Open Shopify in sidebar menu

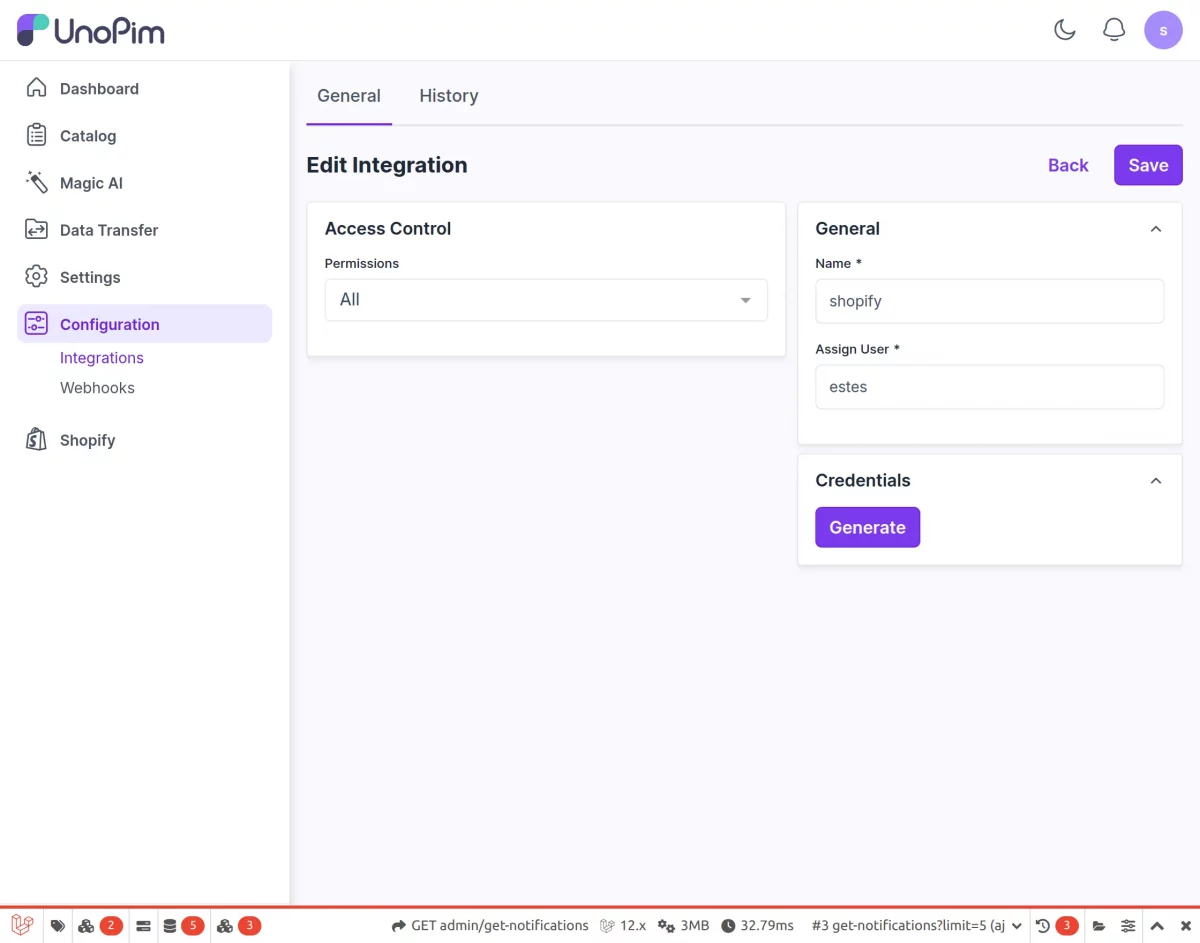coord(144,439)
